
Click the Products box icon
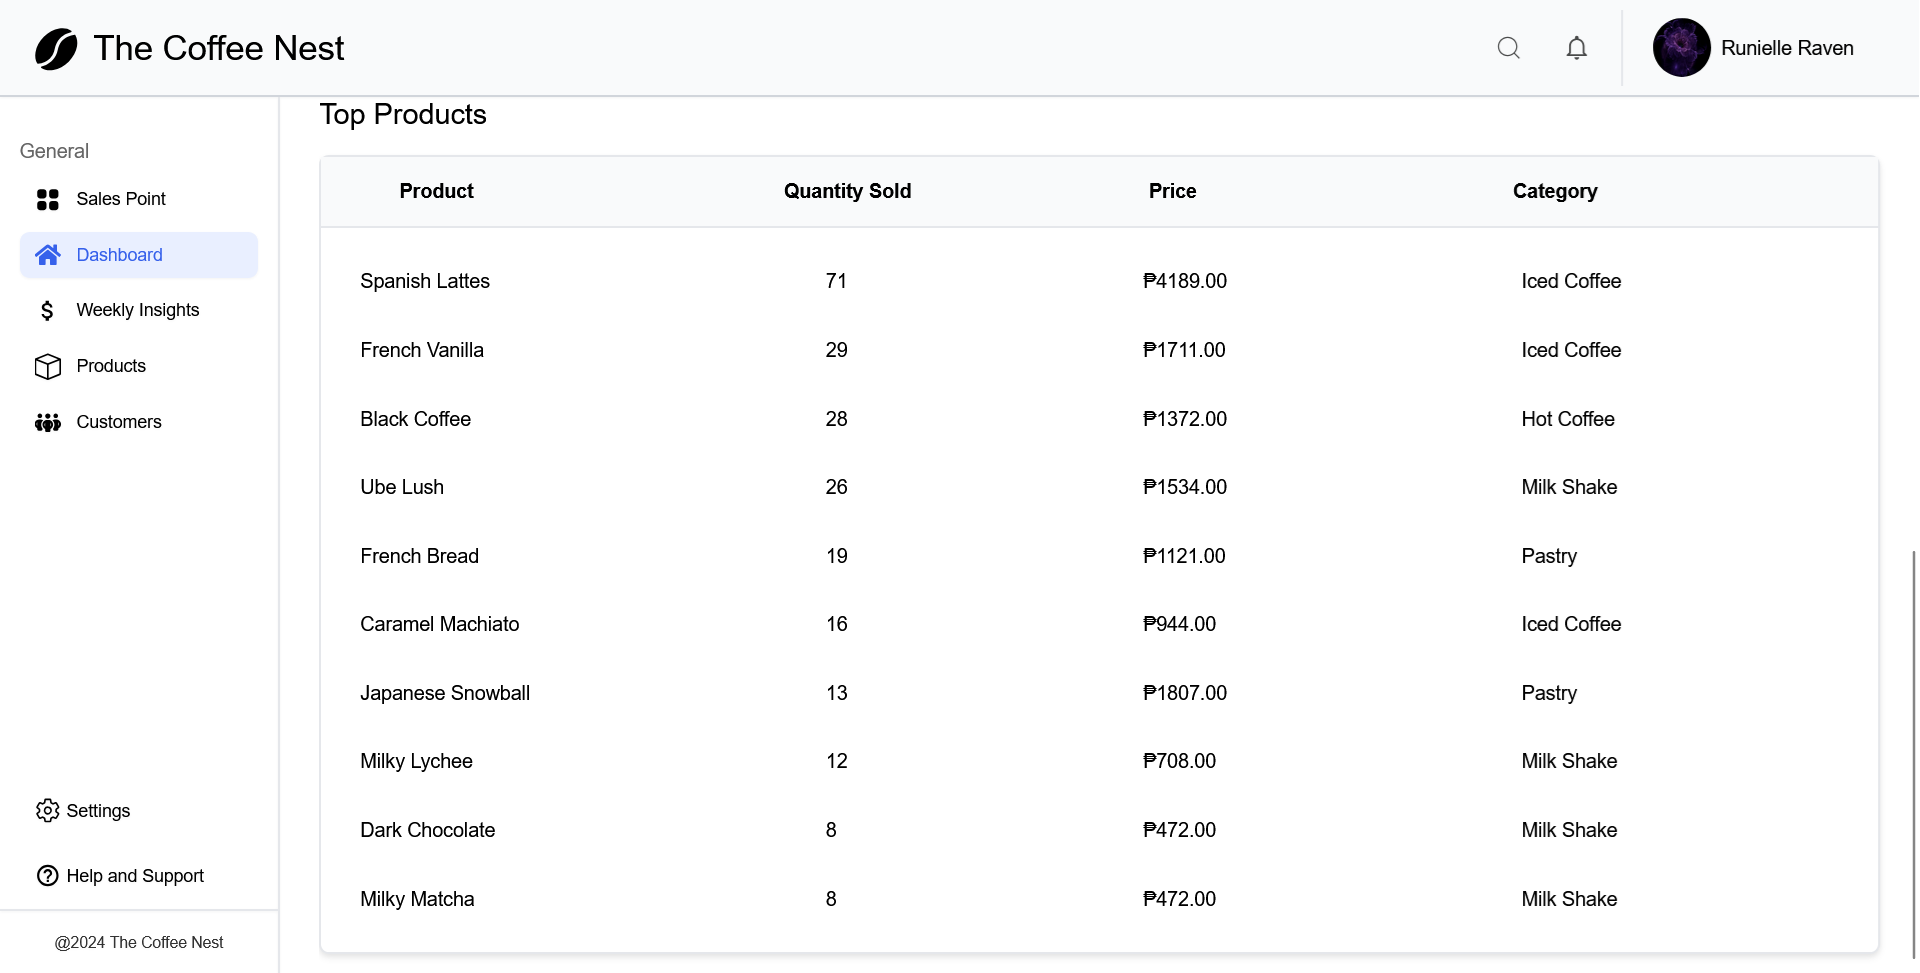[x=47, y=366]
